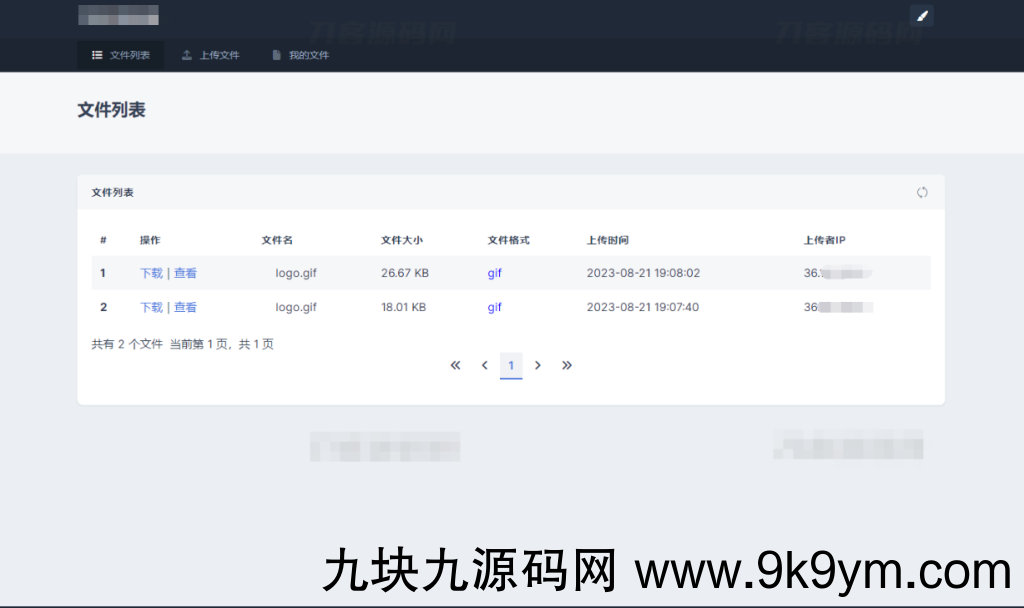
Task: Select the 文件列表 navigation tab
Action: point(120,55)
